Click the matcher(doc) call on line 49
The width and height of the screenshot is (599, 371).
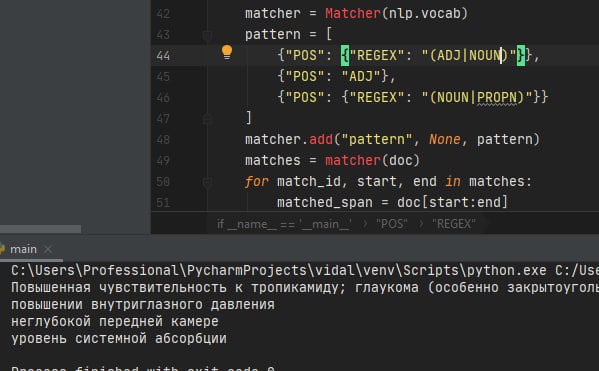coord(372,160)
